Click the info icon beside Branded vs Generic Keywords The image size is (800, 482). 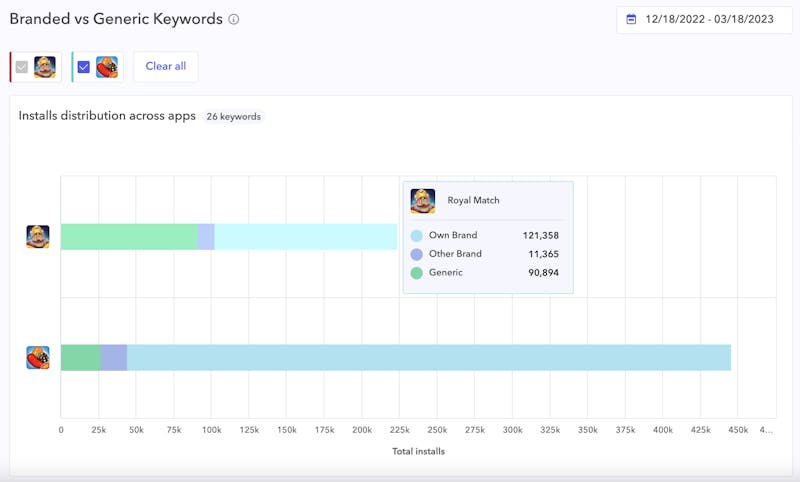(x=234, y=19)
